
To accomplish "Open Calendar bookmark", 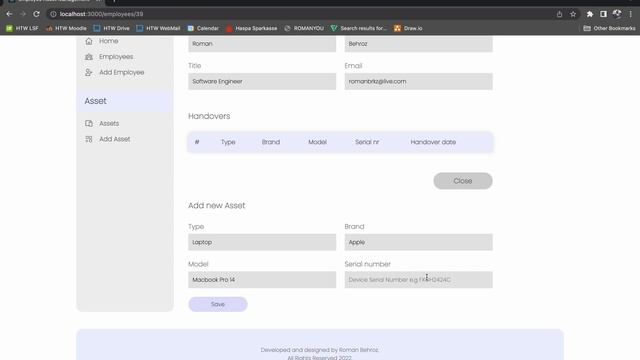I will point(203,28).
